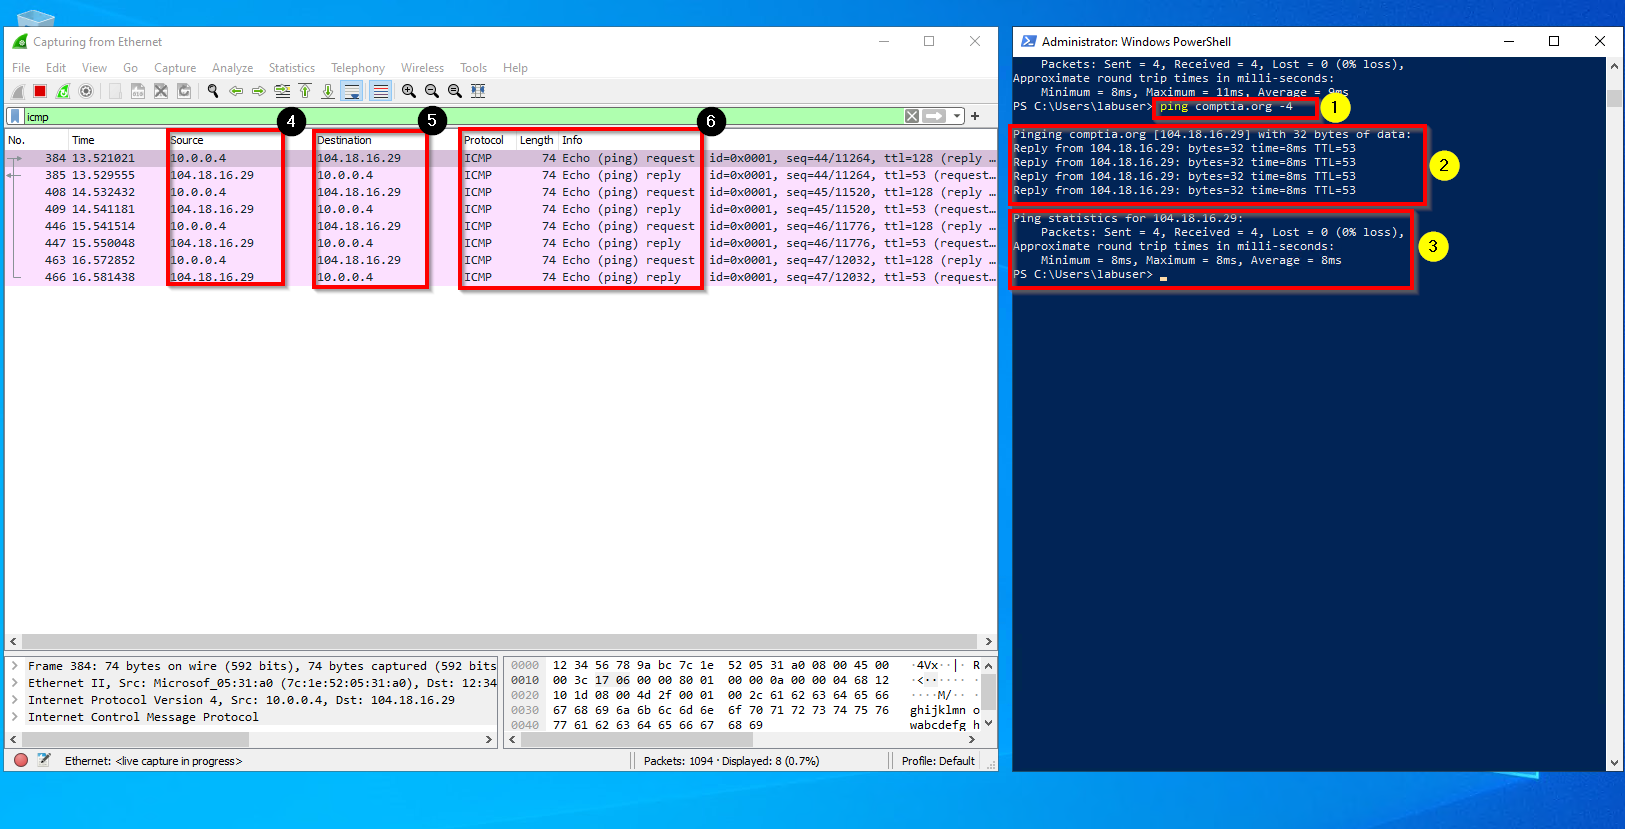Open the Capture menu
1625x829 pixels.
point(175,68)
